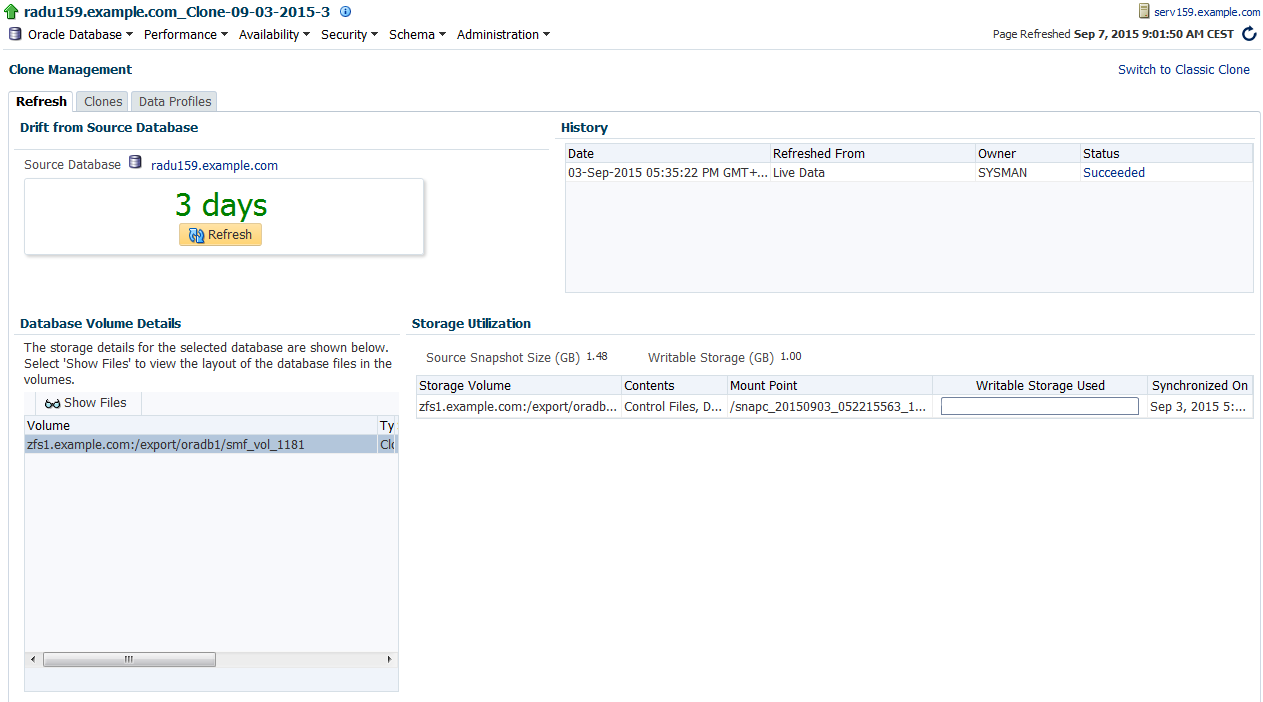Expand the Availability menu
Image resolution: width=1263 pixels, height=702 pixels.
[x=274, y=34]
